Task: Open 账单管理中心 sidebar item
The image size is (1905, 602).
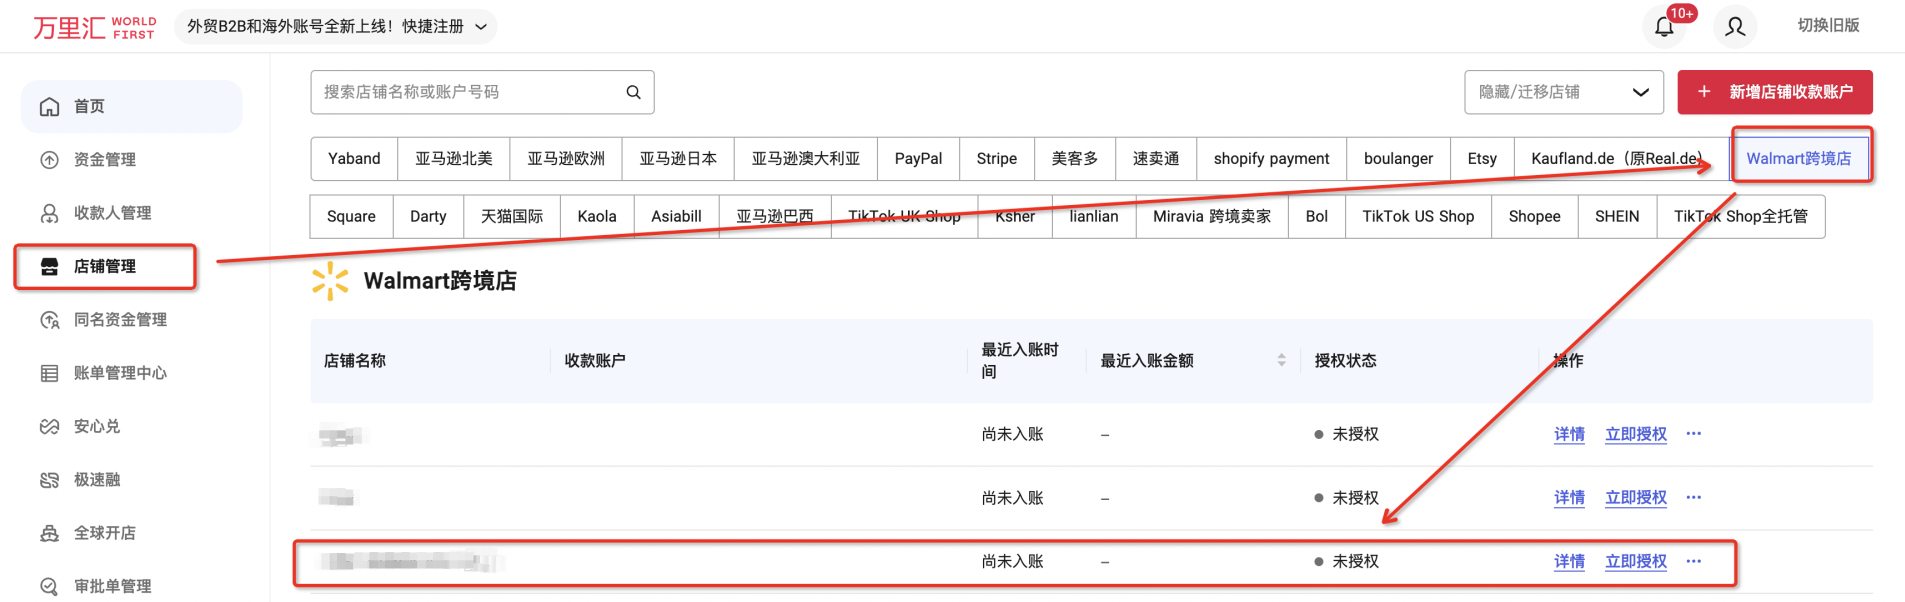Action: [x=119, y=373]
